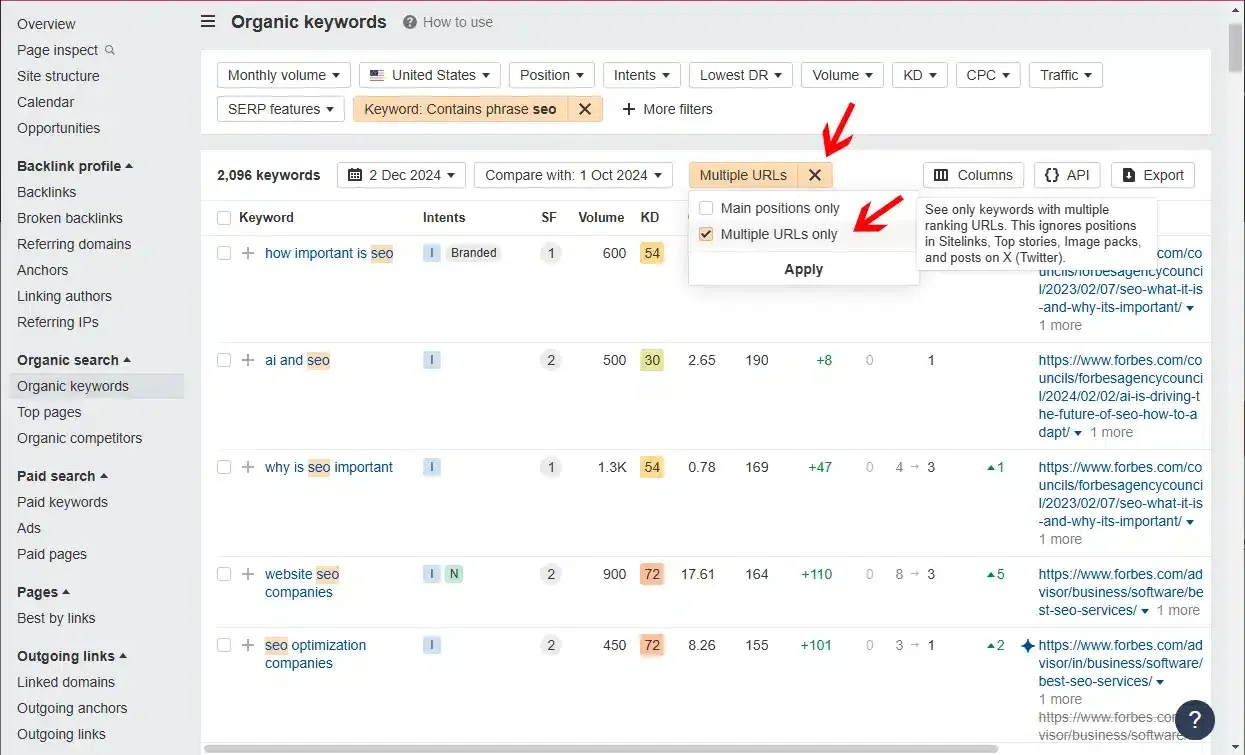Screen dimensions: 1245x755
Task: Remove the "Contains phrase seo" filter
Action: pyautogui.click(x=585, y=109)
